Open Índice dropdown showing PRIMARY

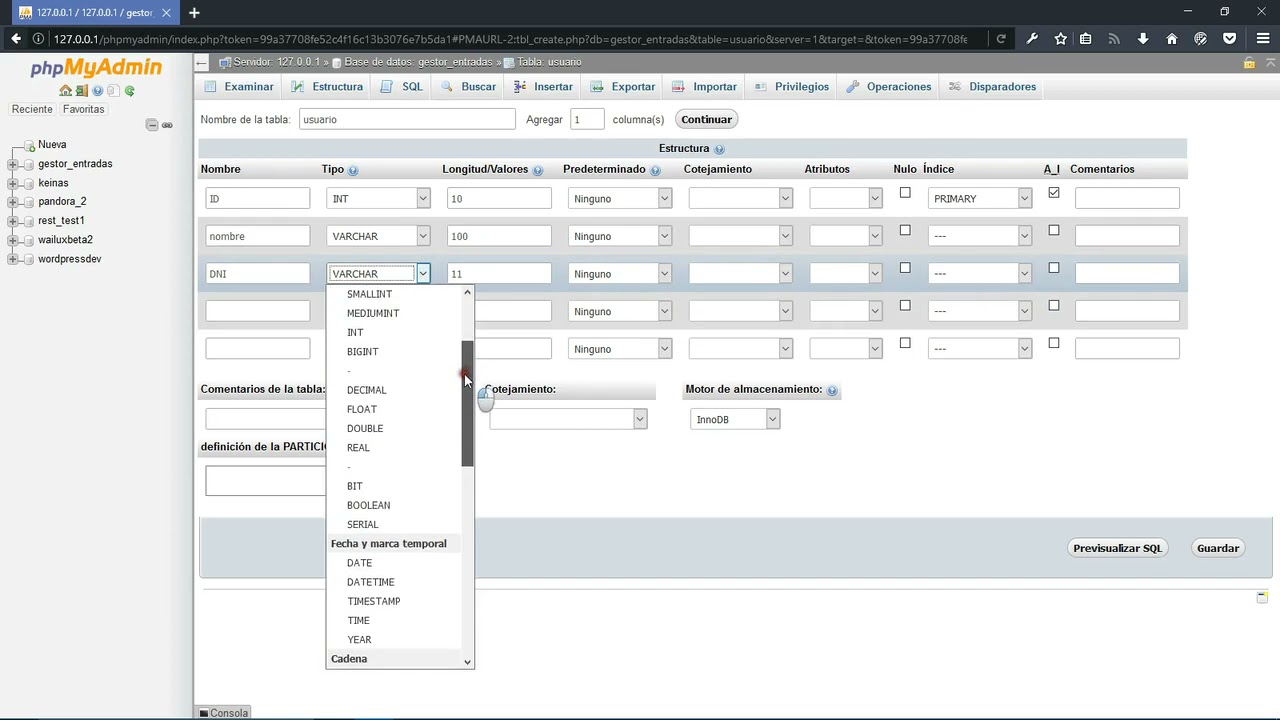(x=979, y=199)
